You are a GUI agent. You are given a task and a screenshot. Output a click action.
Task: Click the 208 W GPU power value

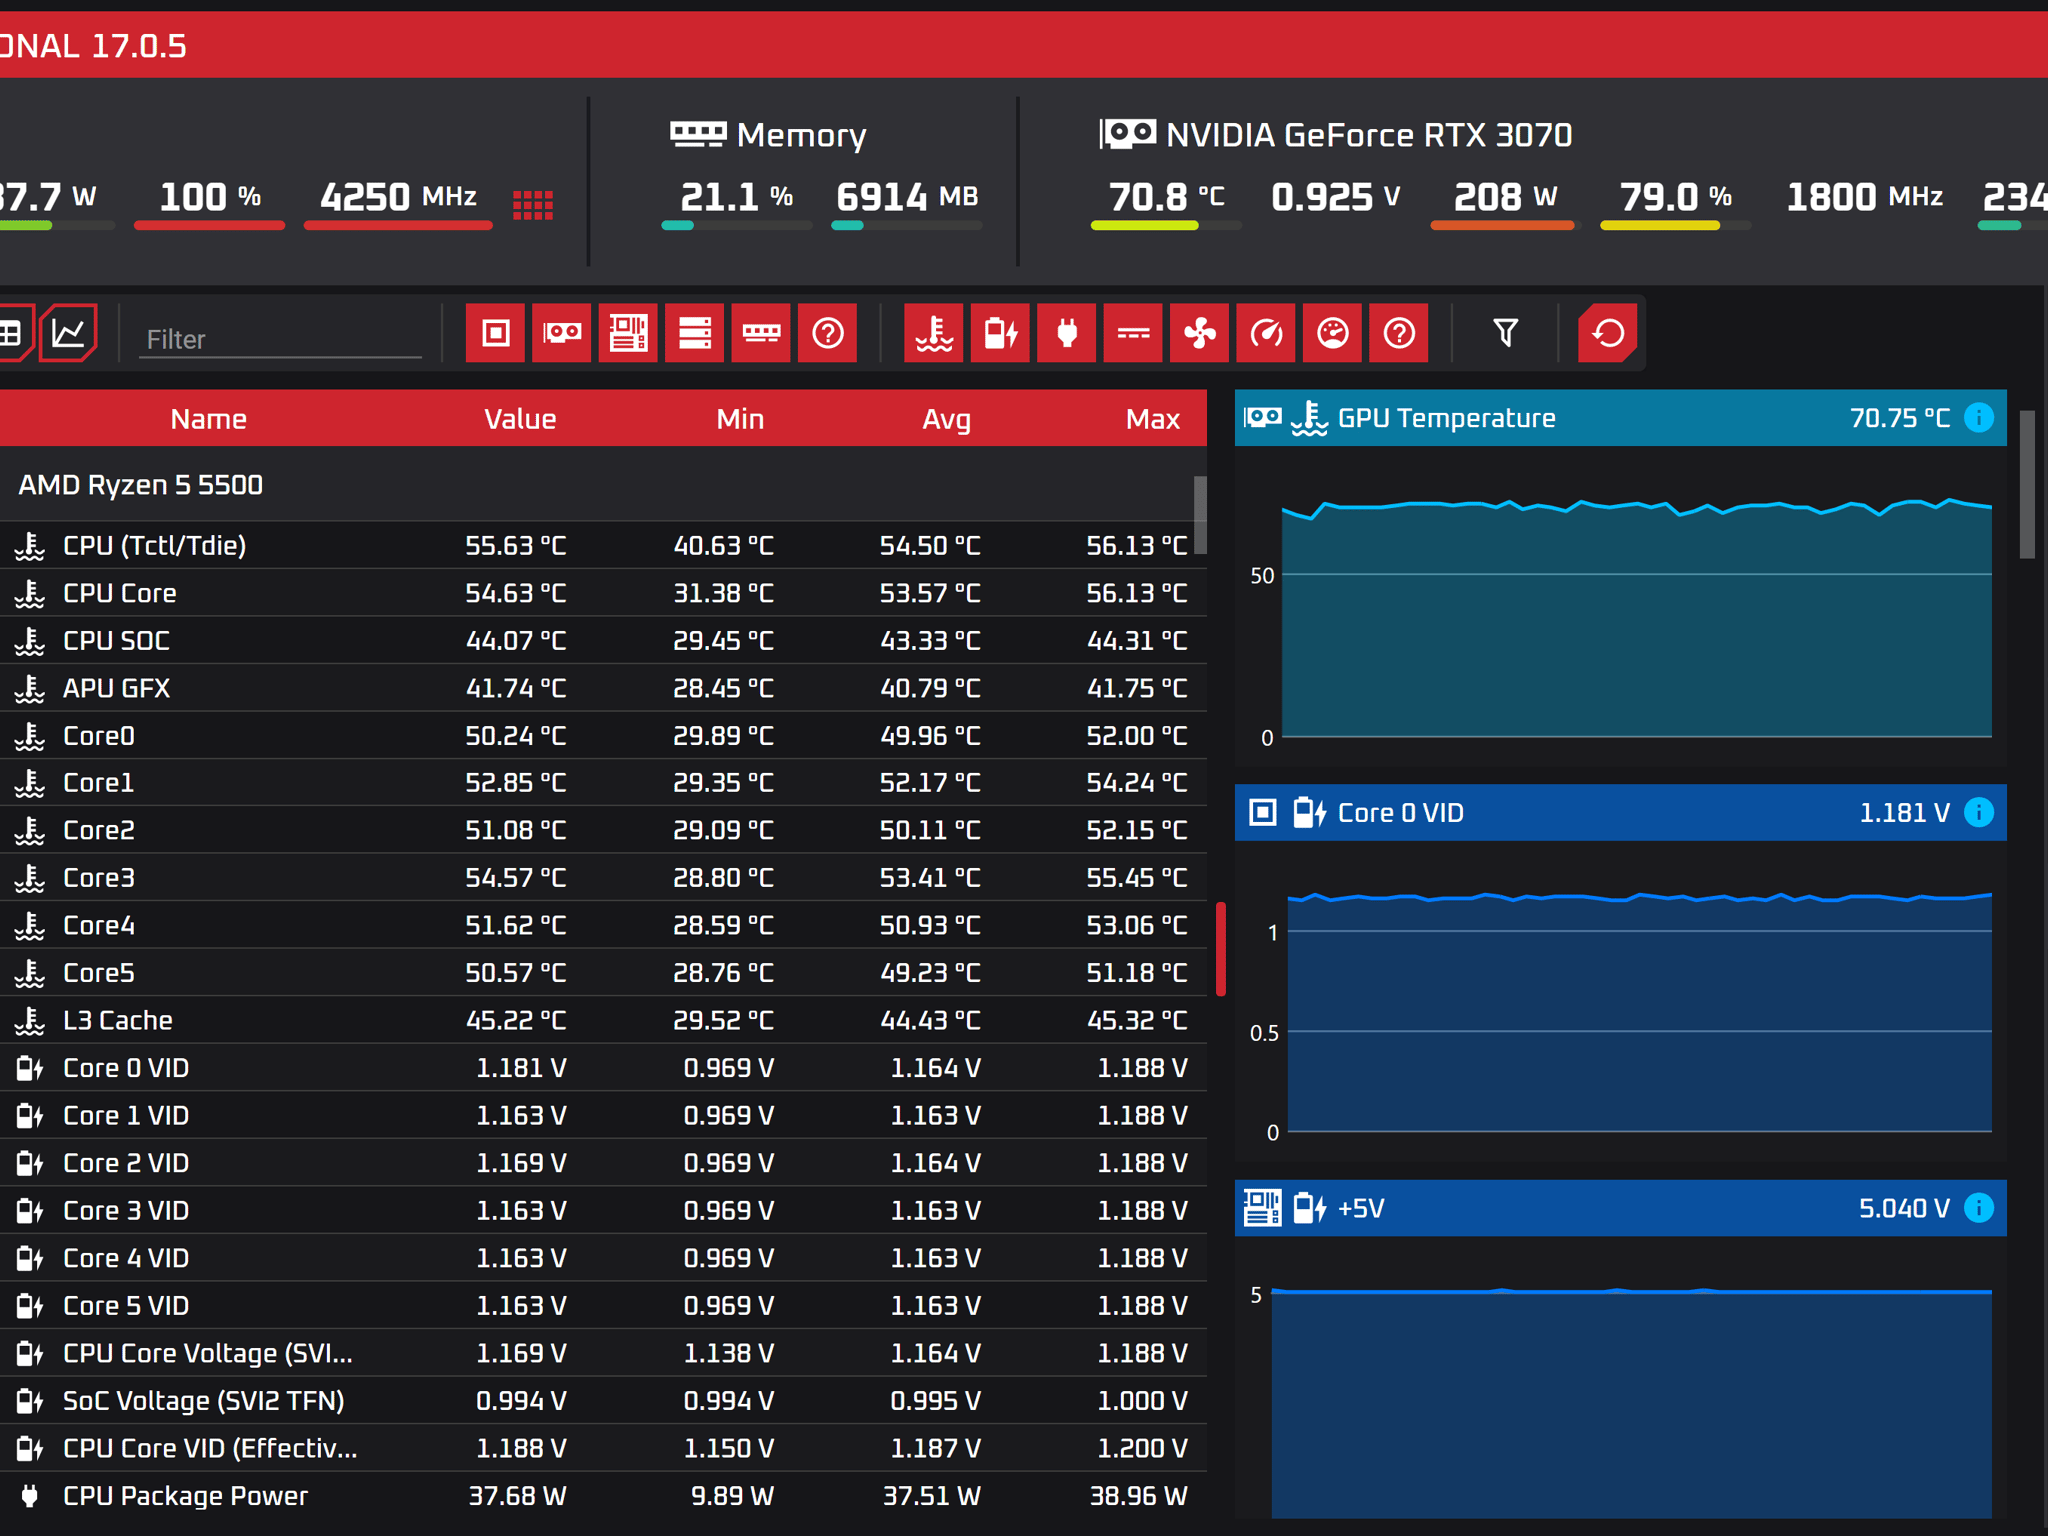pos(1505,196)
